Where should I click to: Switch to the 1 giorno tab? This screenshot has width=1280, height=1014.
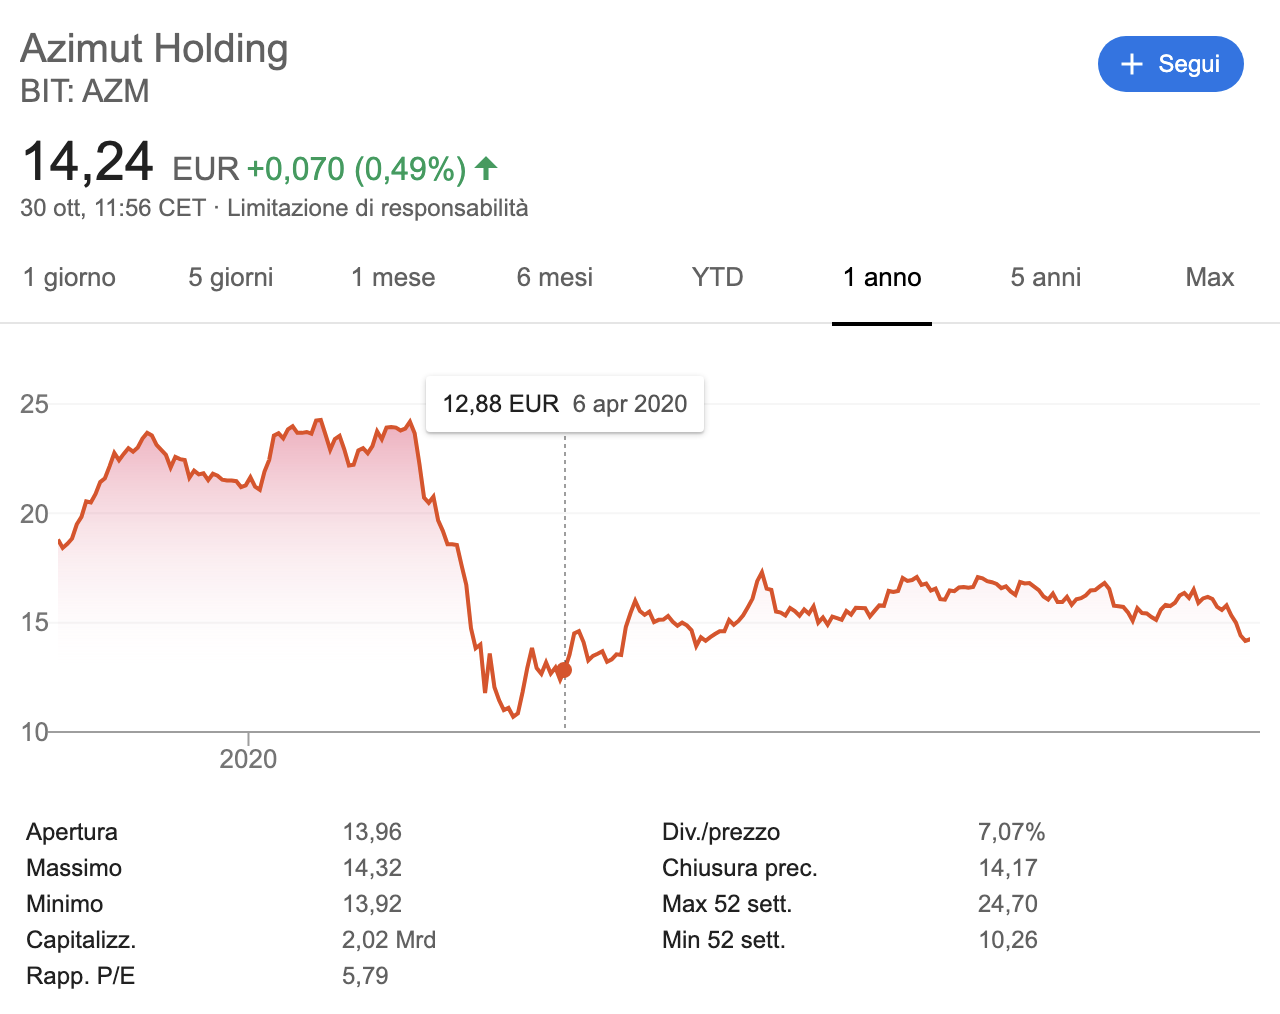tap(70, 277)
